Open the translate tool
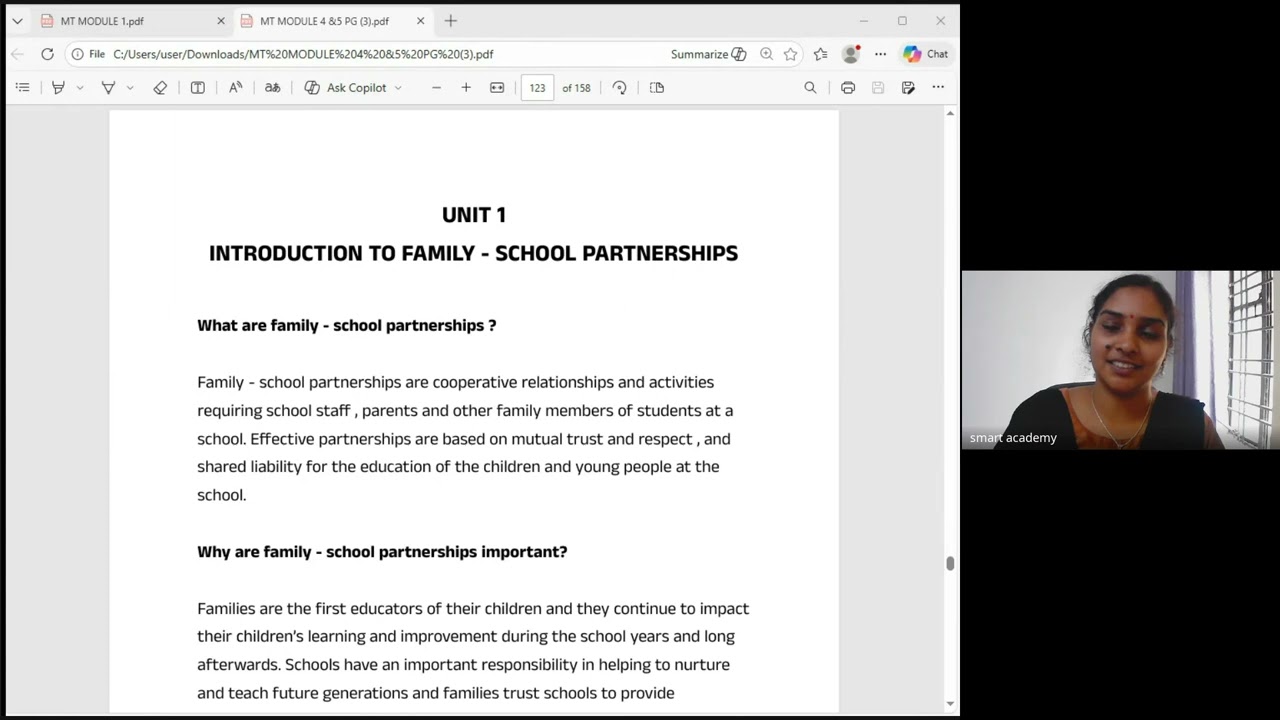Screen dimensions: 1280x720 [272, 88]
